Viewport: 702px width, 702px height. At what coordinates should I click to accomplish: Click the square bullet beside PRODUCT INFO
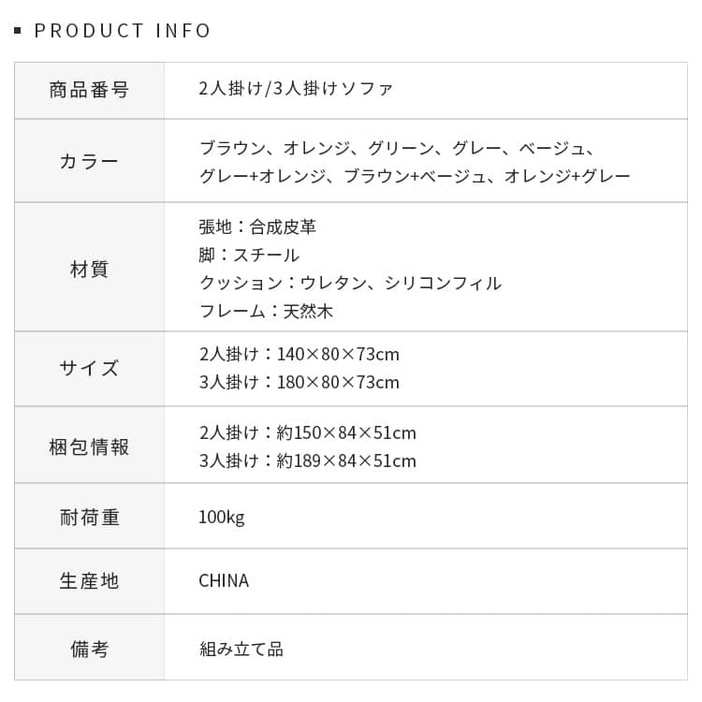coord(18,31)
